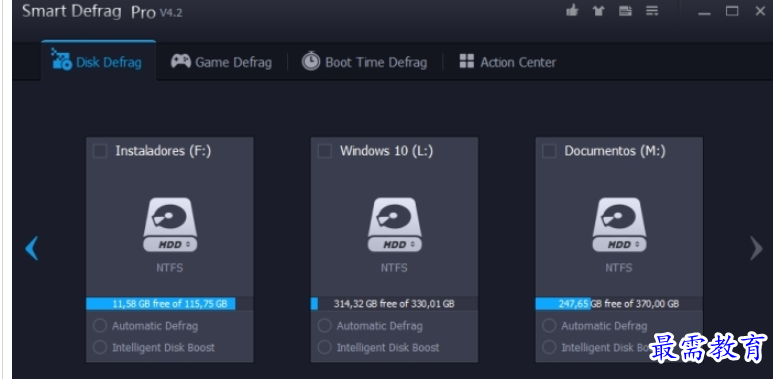Click the Action Center grid icon
This screenshot has height=379, width=773.
466,61
